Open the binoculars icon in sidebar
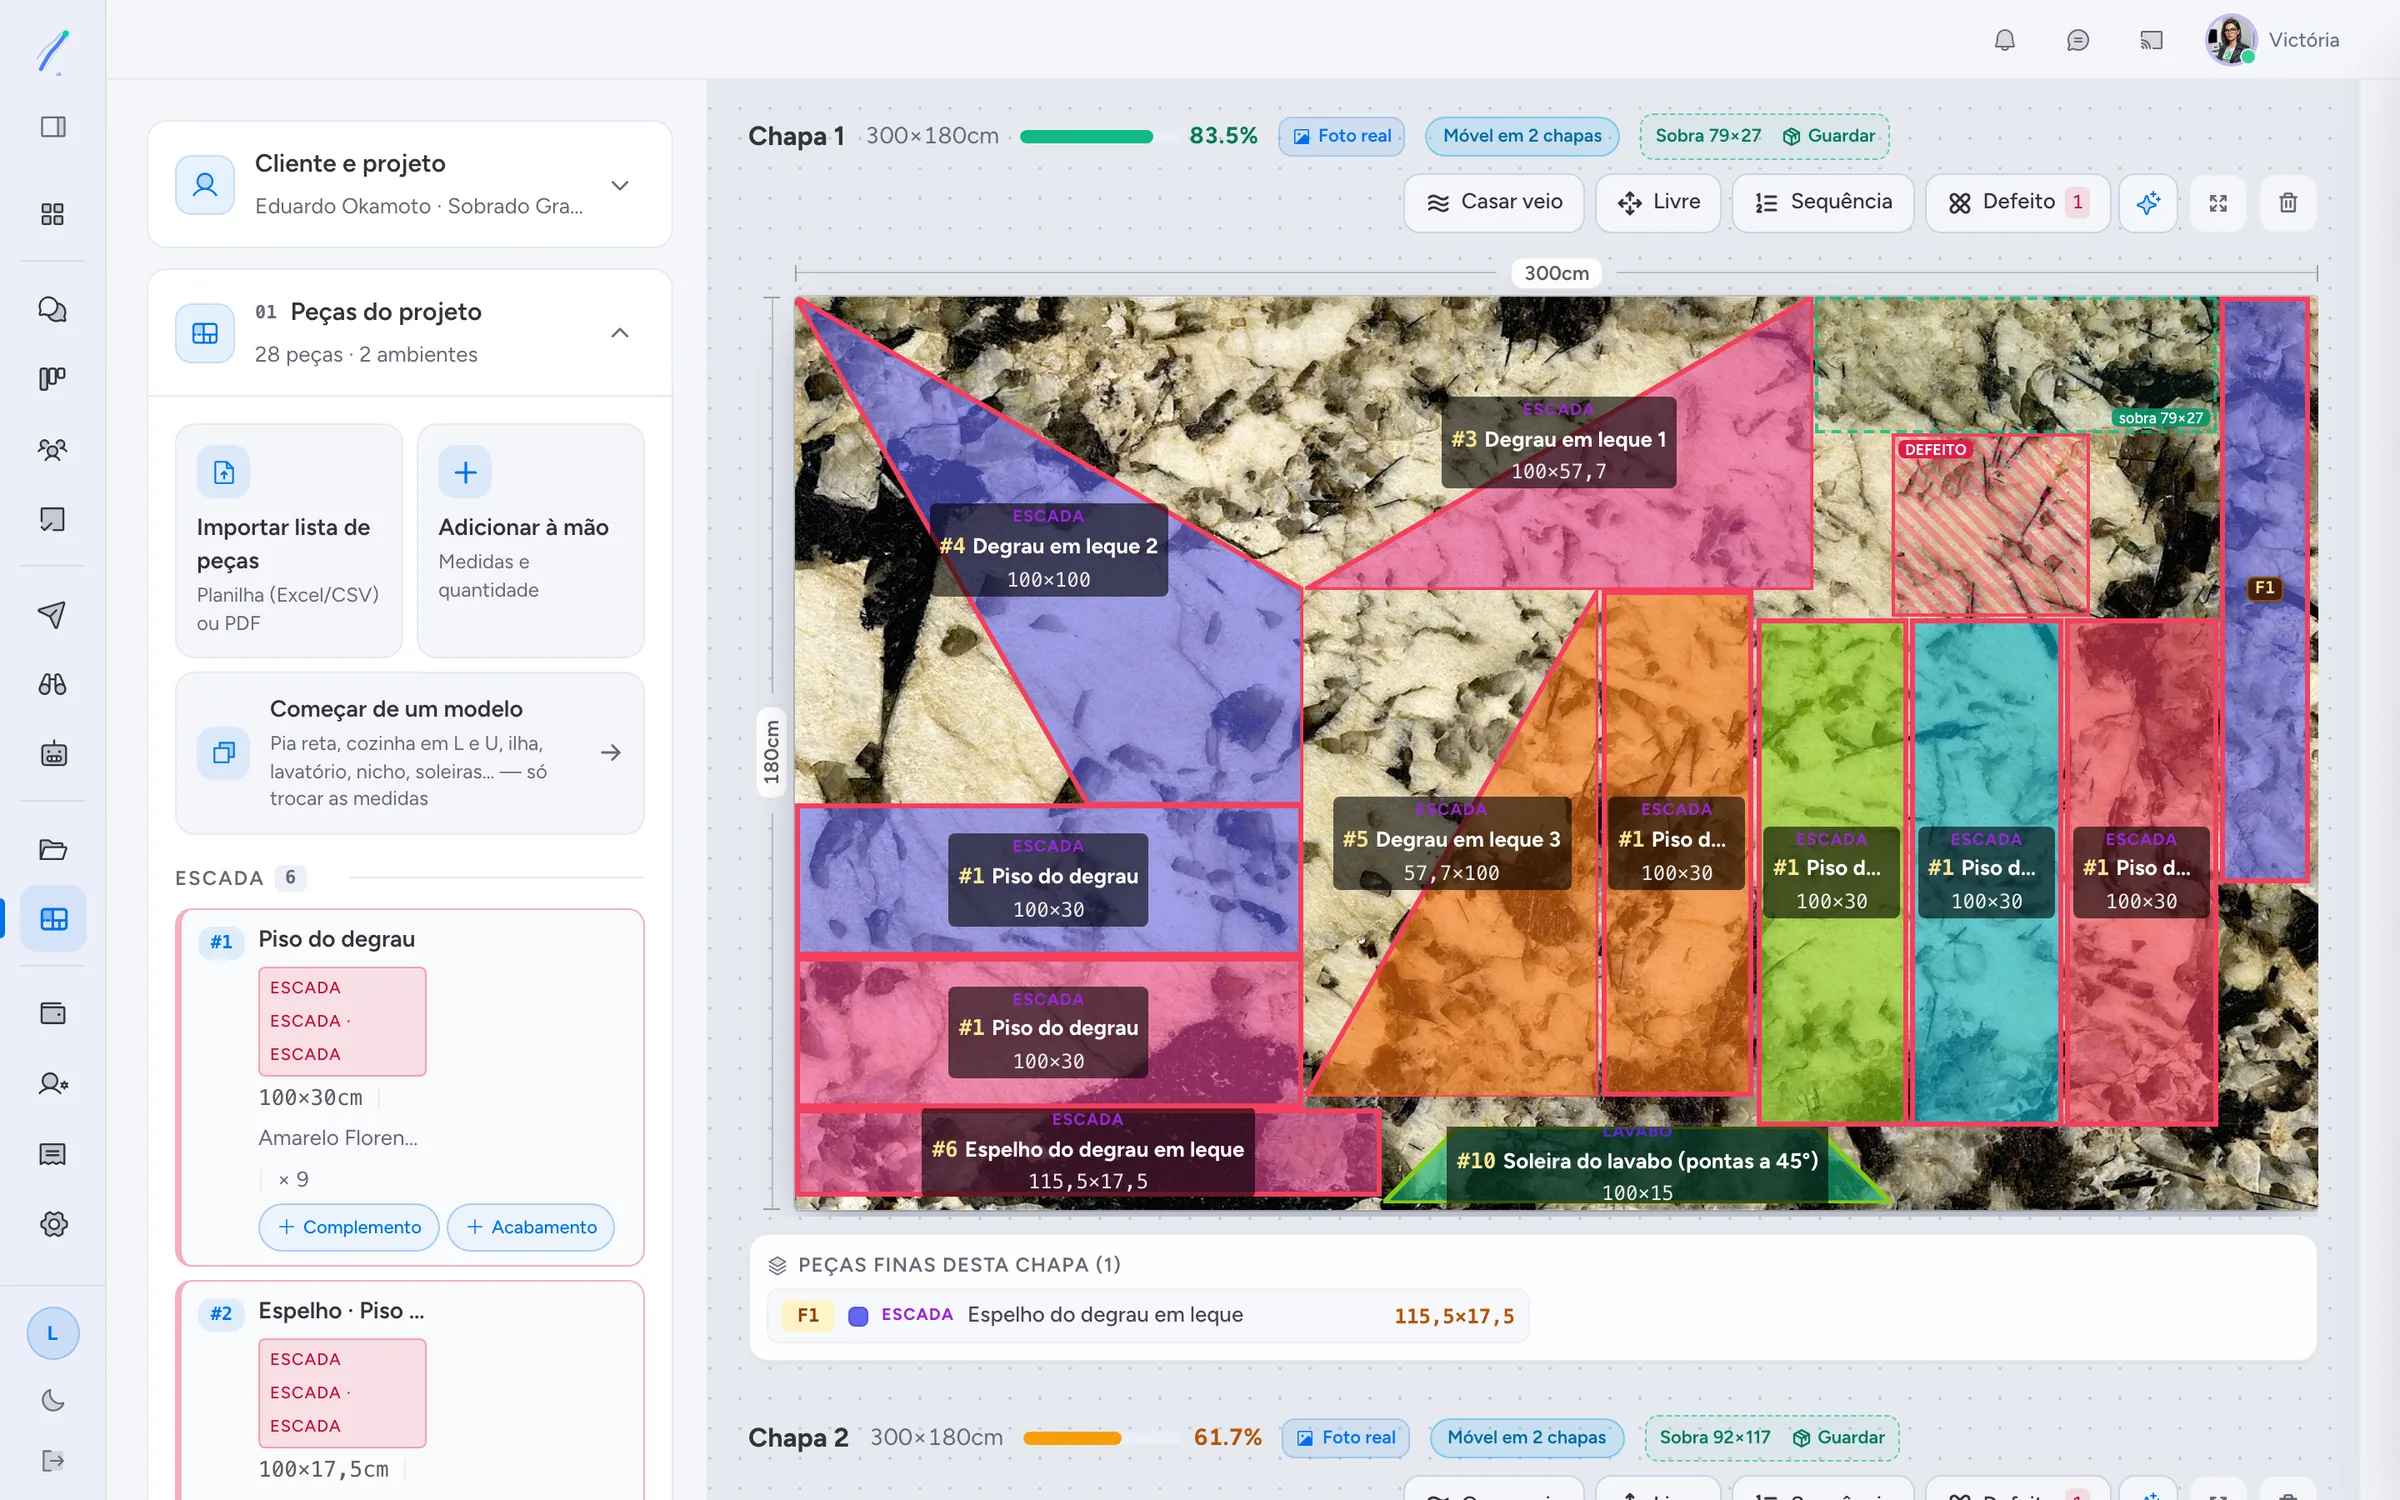2400x1500 pixels. tap(53, 684)
